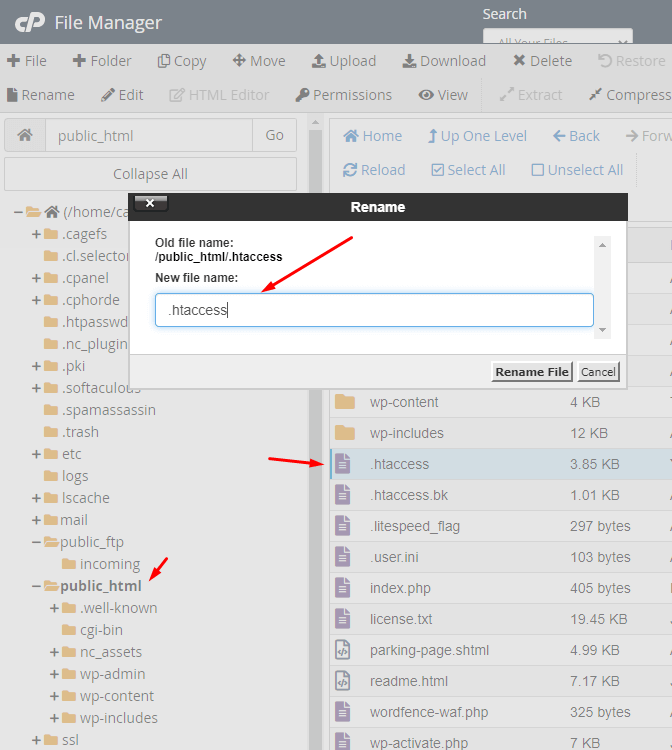Select incoming folder in tree

110,564
